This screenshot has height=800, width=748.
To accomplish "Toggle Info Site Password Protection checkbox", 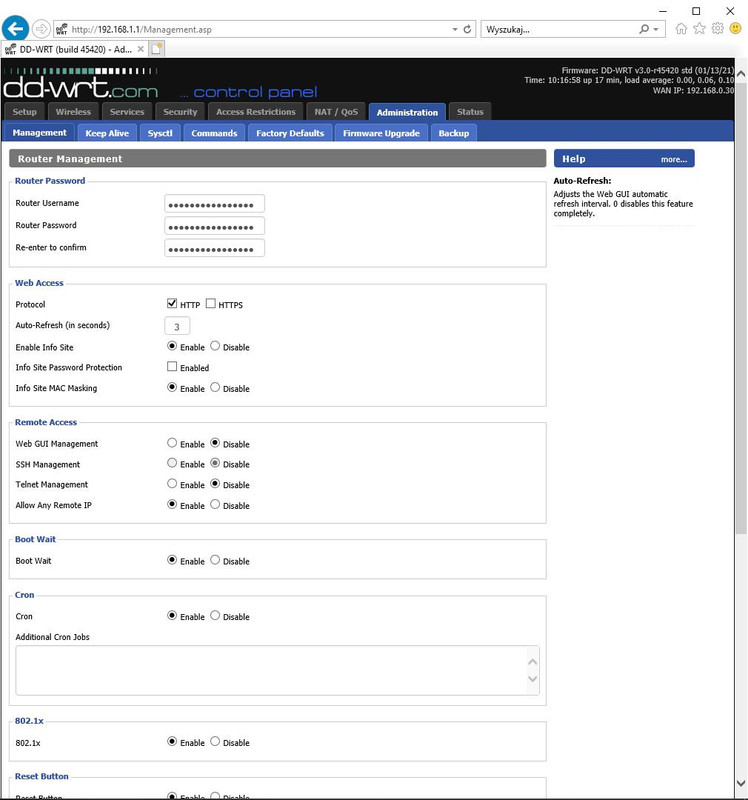I will [x=172, y=366].
